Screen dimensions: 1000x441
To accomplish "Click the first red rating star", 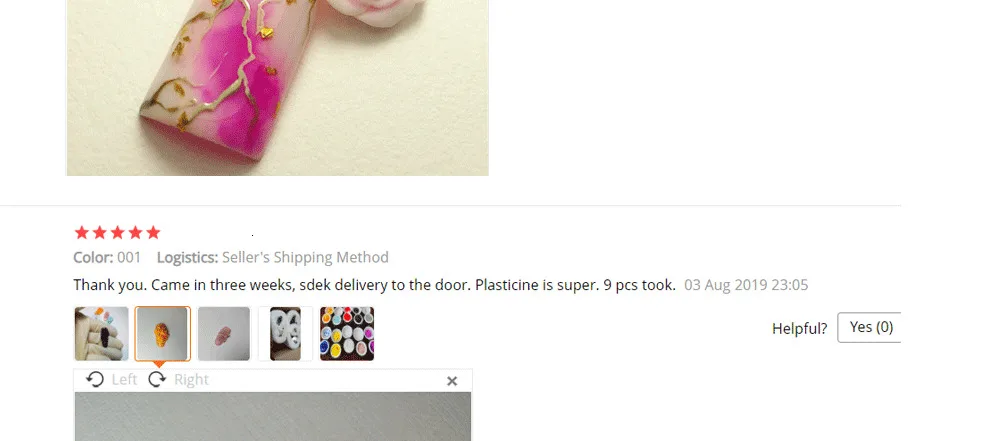I will pos(82,232).
